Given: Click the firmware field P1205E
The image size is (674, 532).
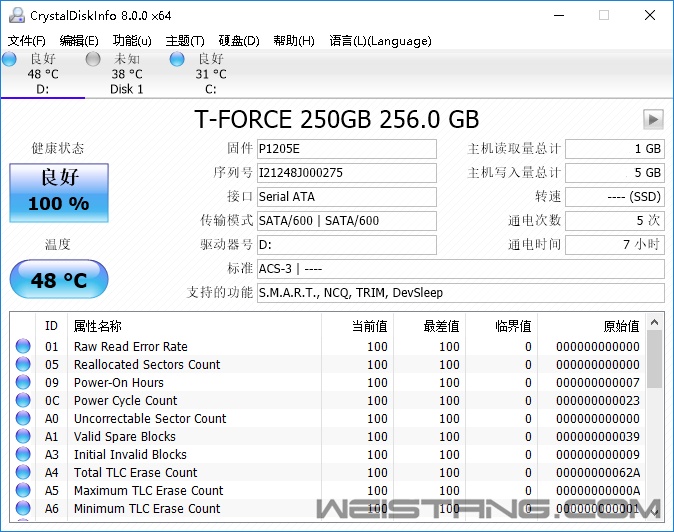Looking at the screenshot, I should pos(347,149).
